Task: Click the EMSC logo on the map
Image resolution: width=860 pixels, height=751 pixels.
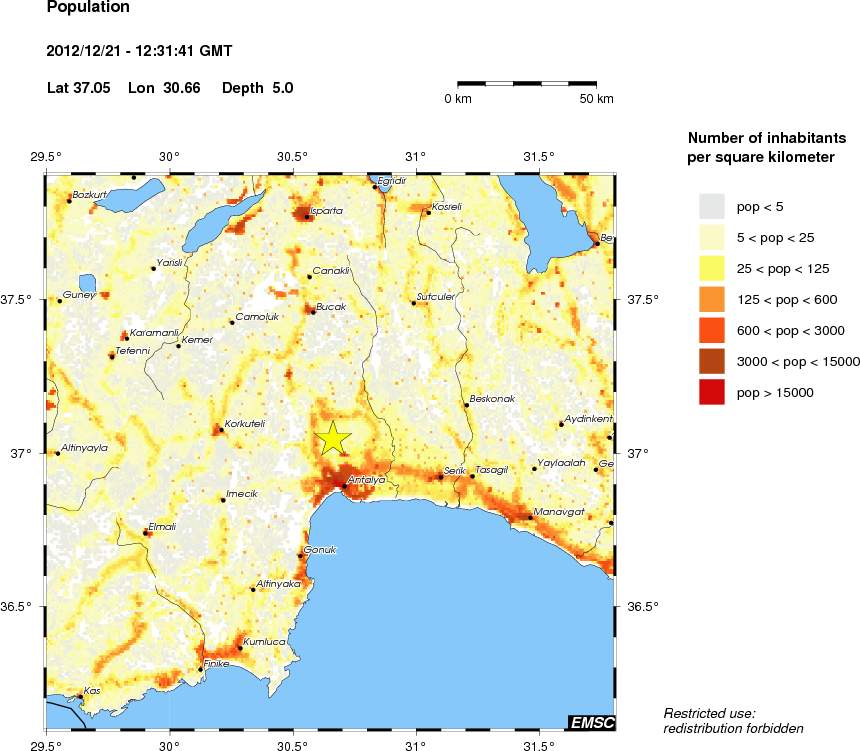Action: pos(590,722)
